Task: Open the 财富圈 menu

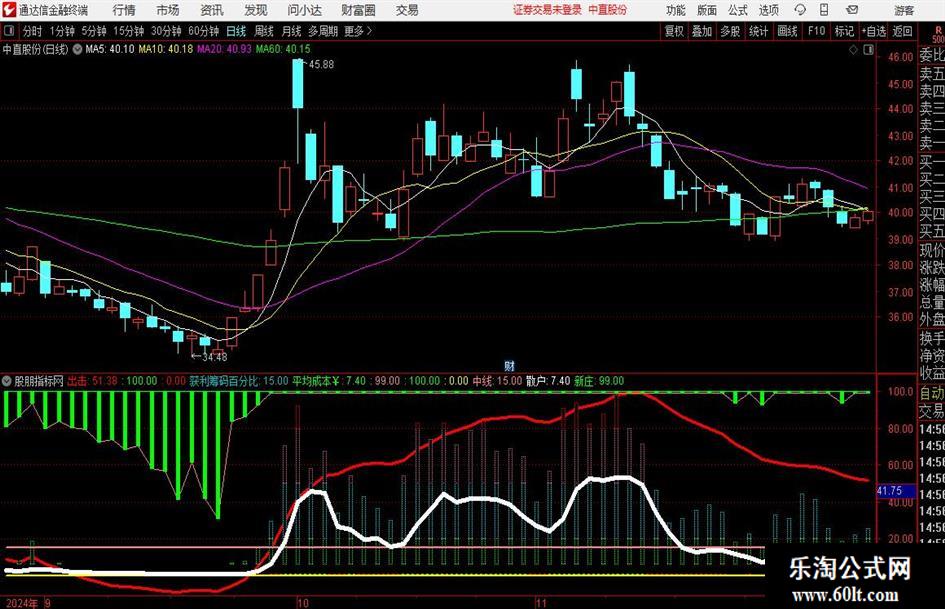Action: [358, 10]
